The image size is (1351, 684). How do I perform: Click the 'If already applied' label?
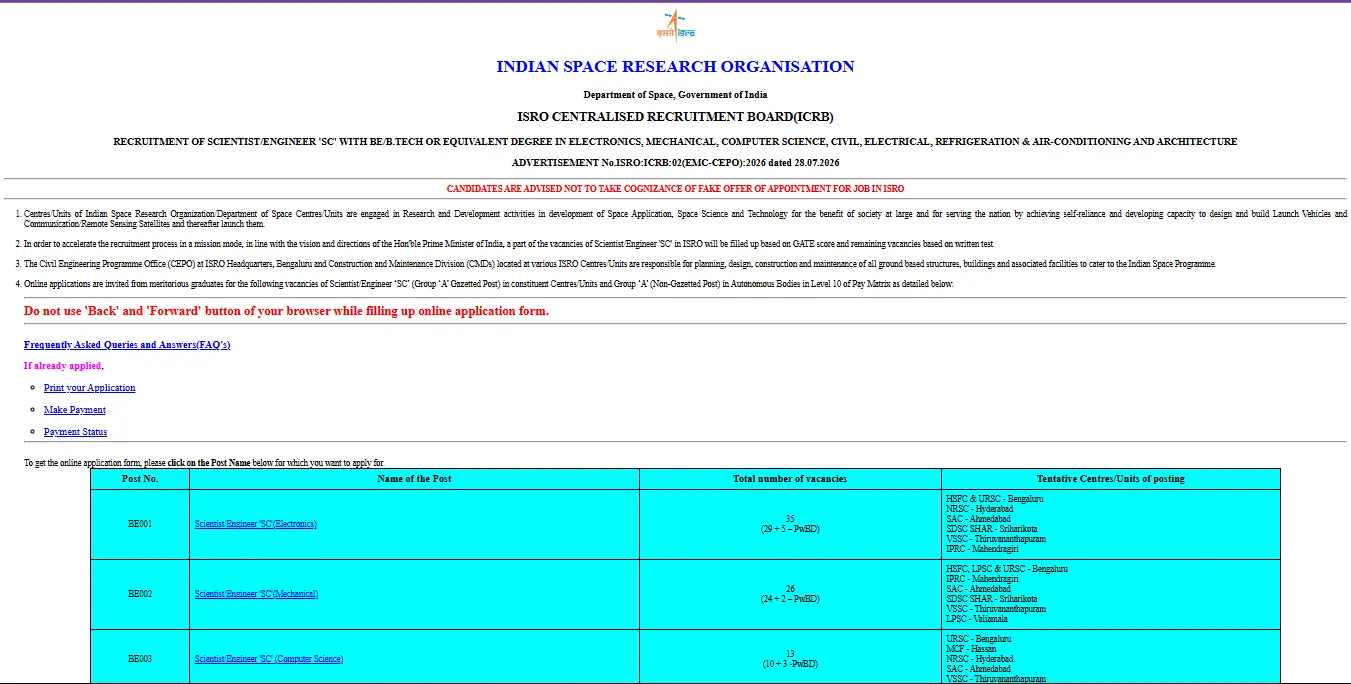click(63, 366)
